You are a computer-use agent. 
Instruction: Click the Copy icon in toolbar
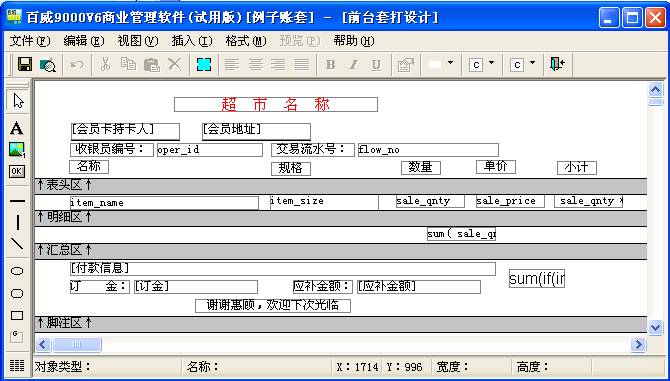point(128,64)
